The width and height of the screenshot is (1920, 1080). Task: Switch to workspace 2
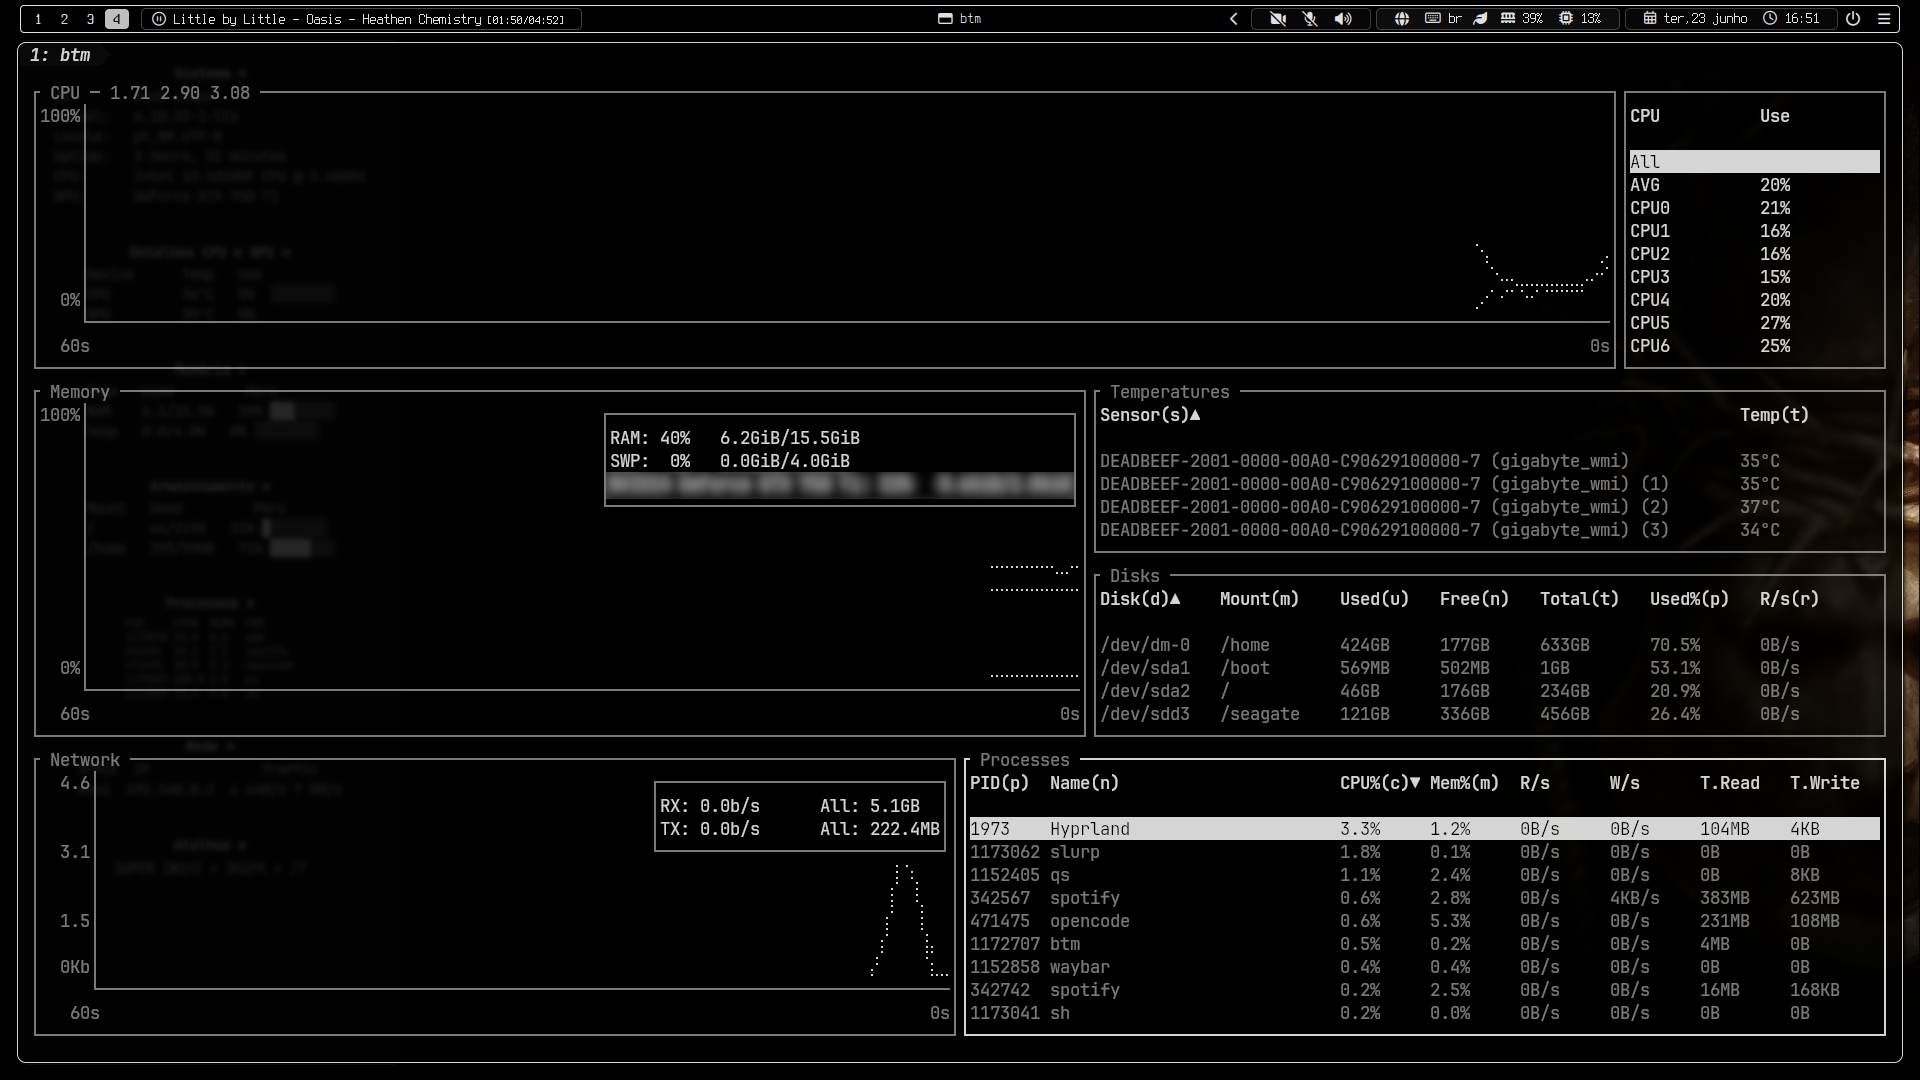tap(64, 19)
